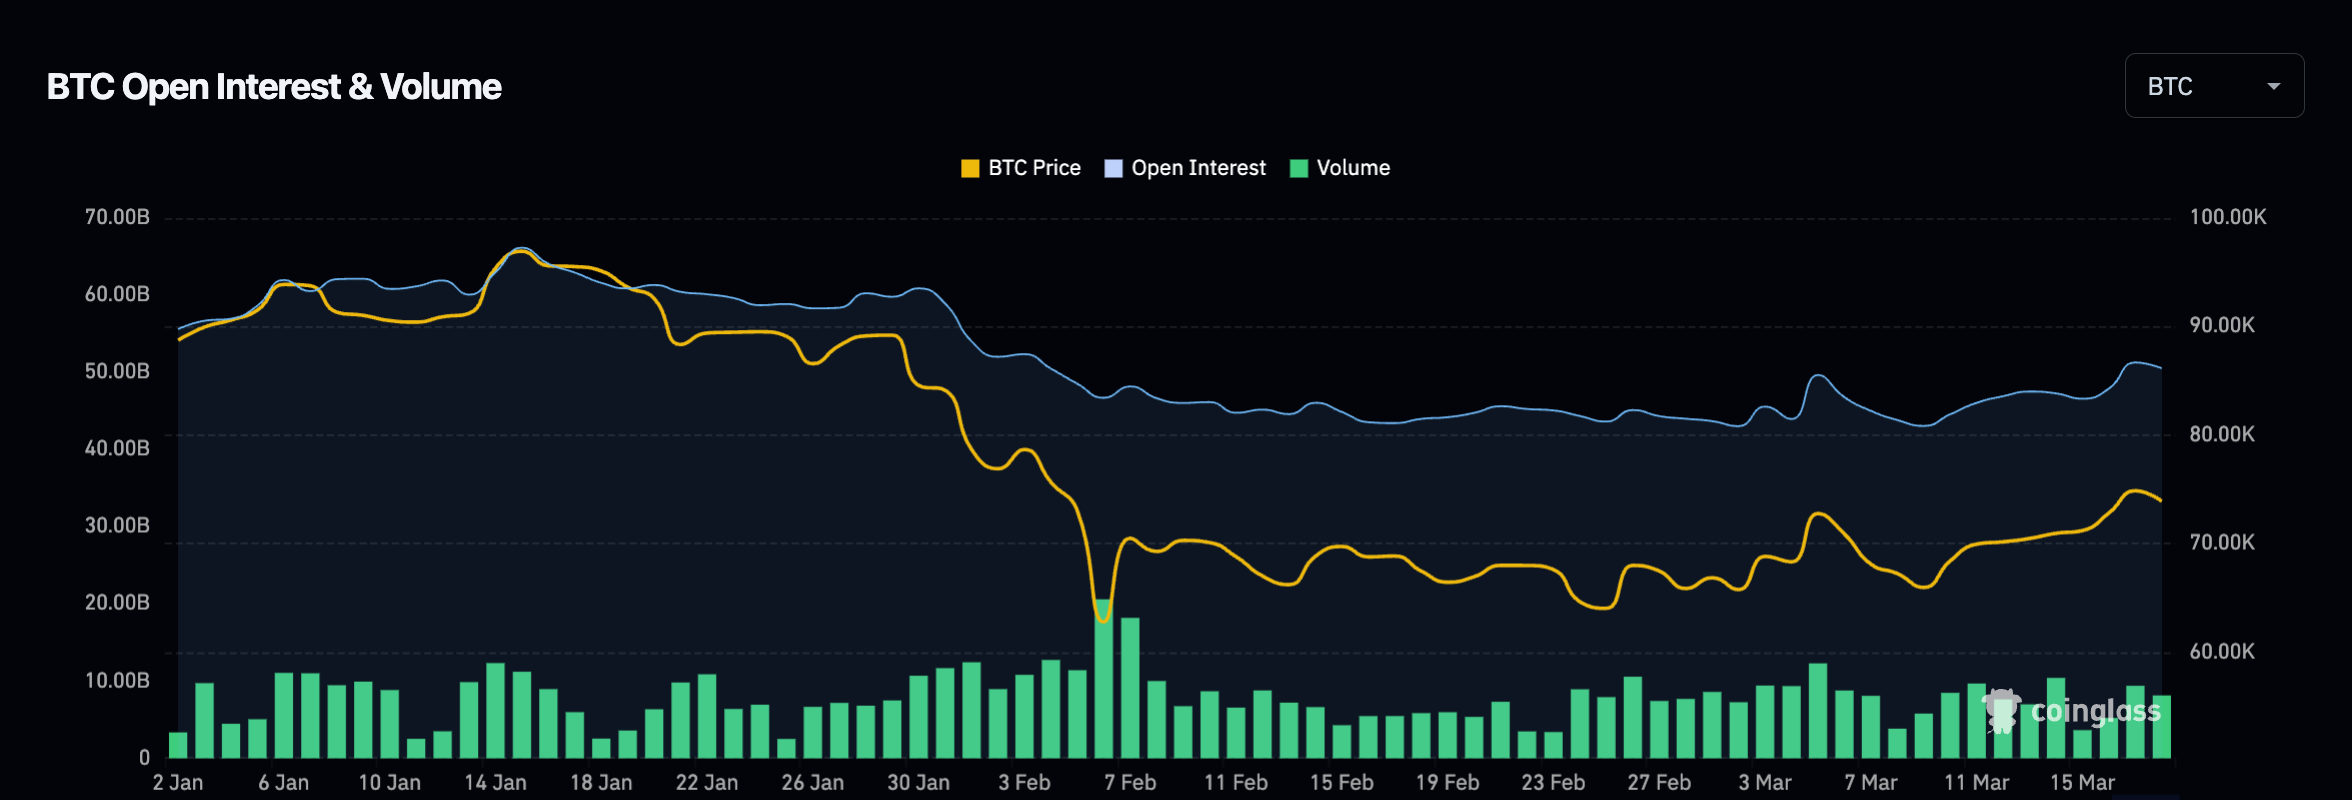
Task: Toggle Volume series via legend text
Action: pos(1353,168)
